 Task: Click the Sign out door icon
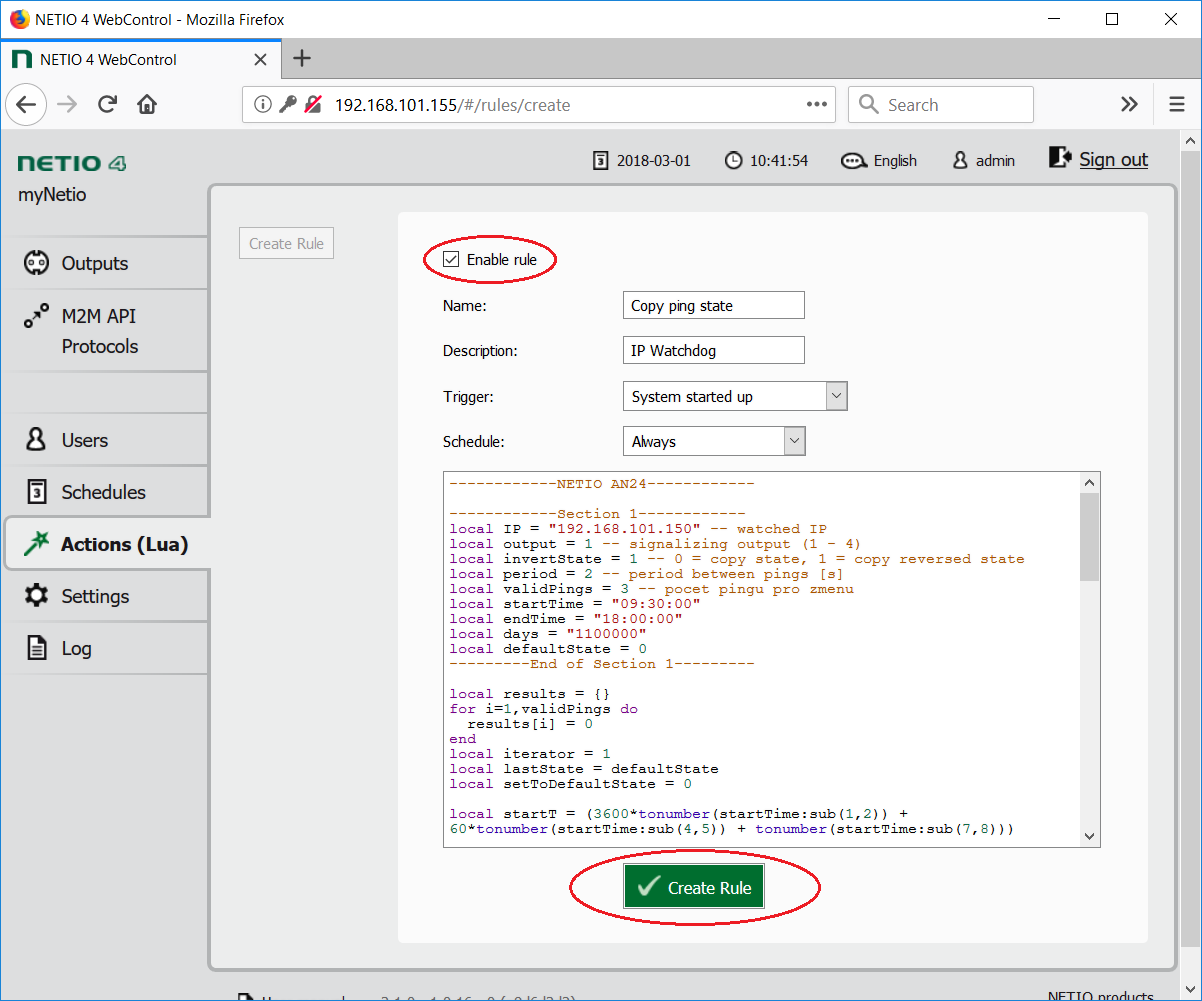click(1060, 157)
